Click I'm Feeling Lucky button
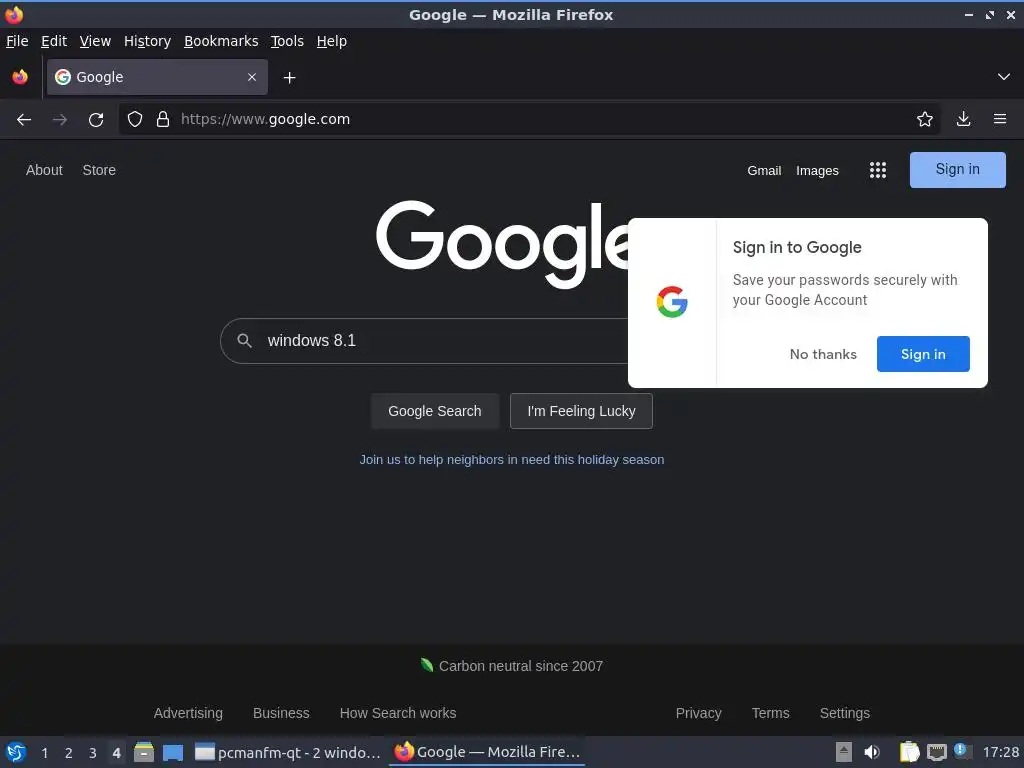 [581, 411]
